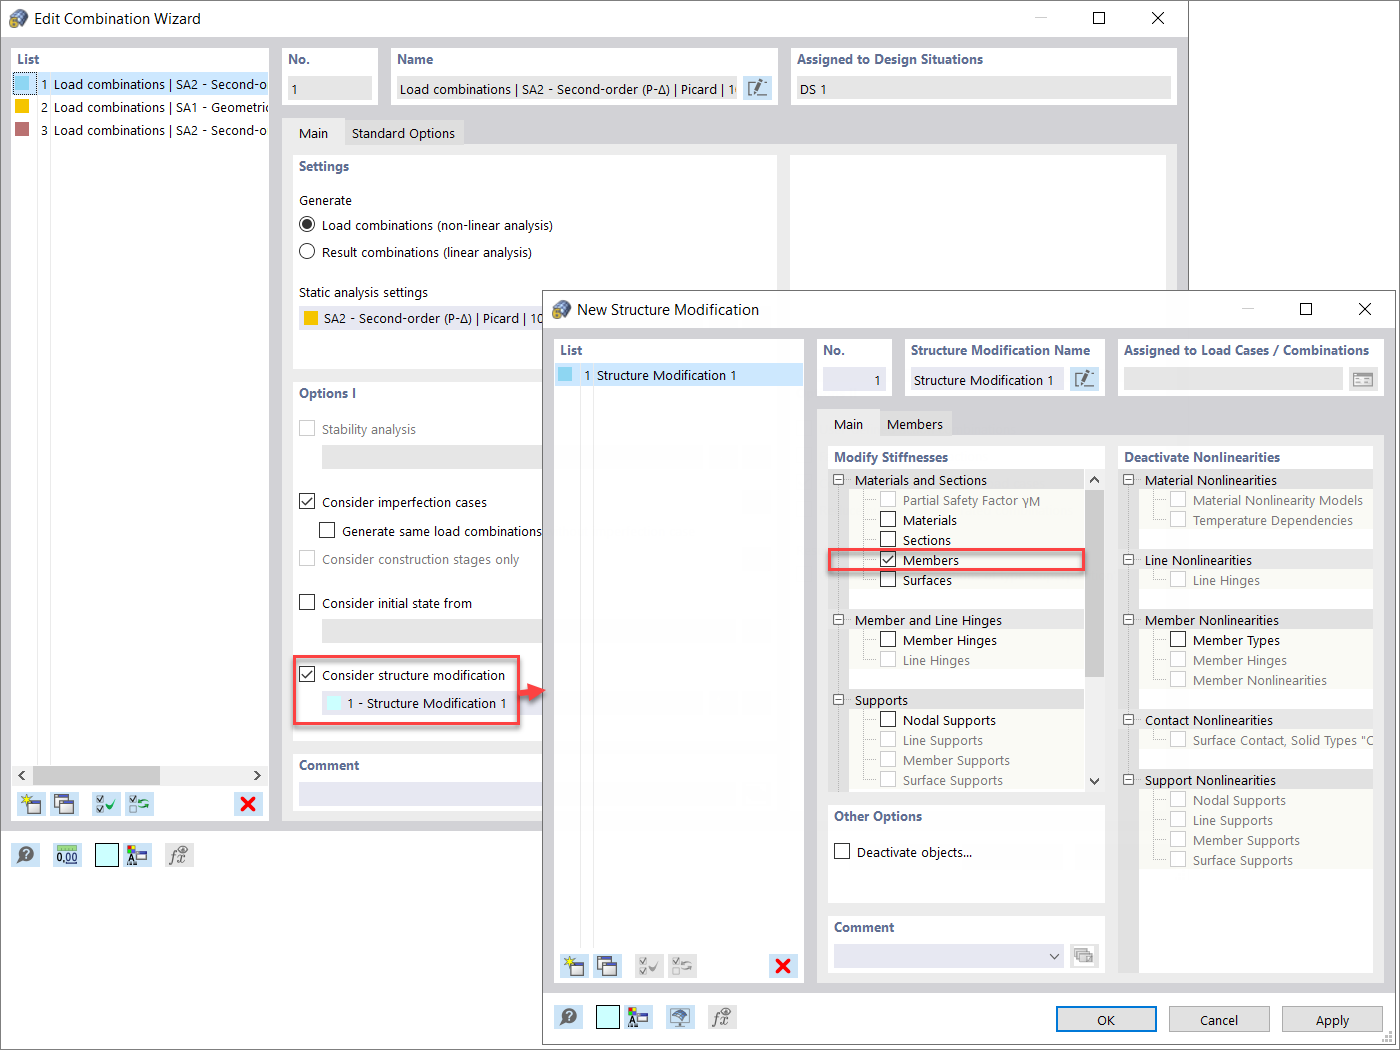Open the Members tab in Structure Modification
Viewport: 1400px width, 1050px height.
(x=914, y=424)
